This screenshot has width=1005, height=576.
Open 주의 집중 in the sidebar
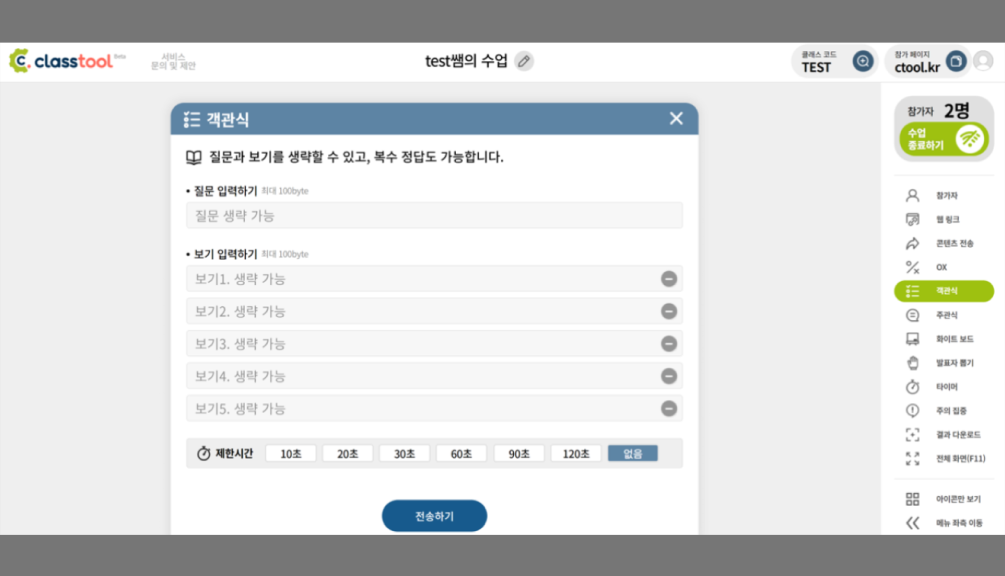(943, 411)
